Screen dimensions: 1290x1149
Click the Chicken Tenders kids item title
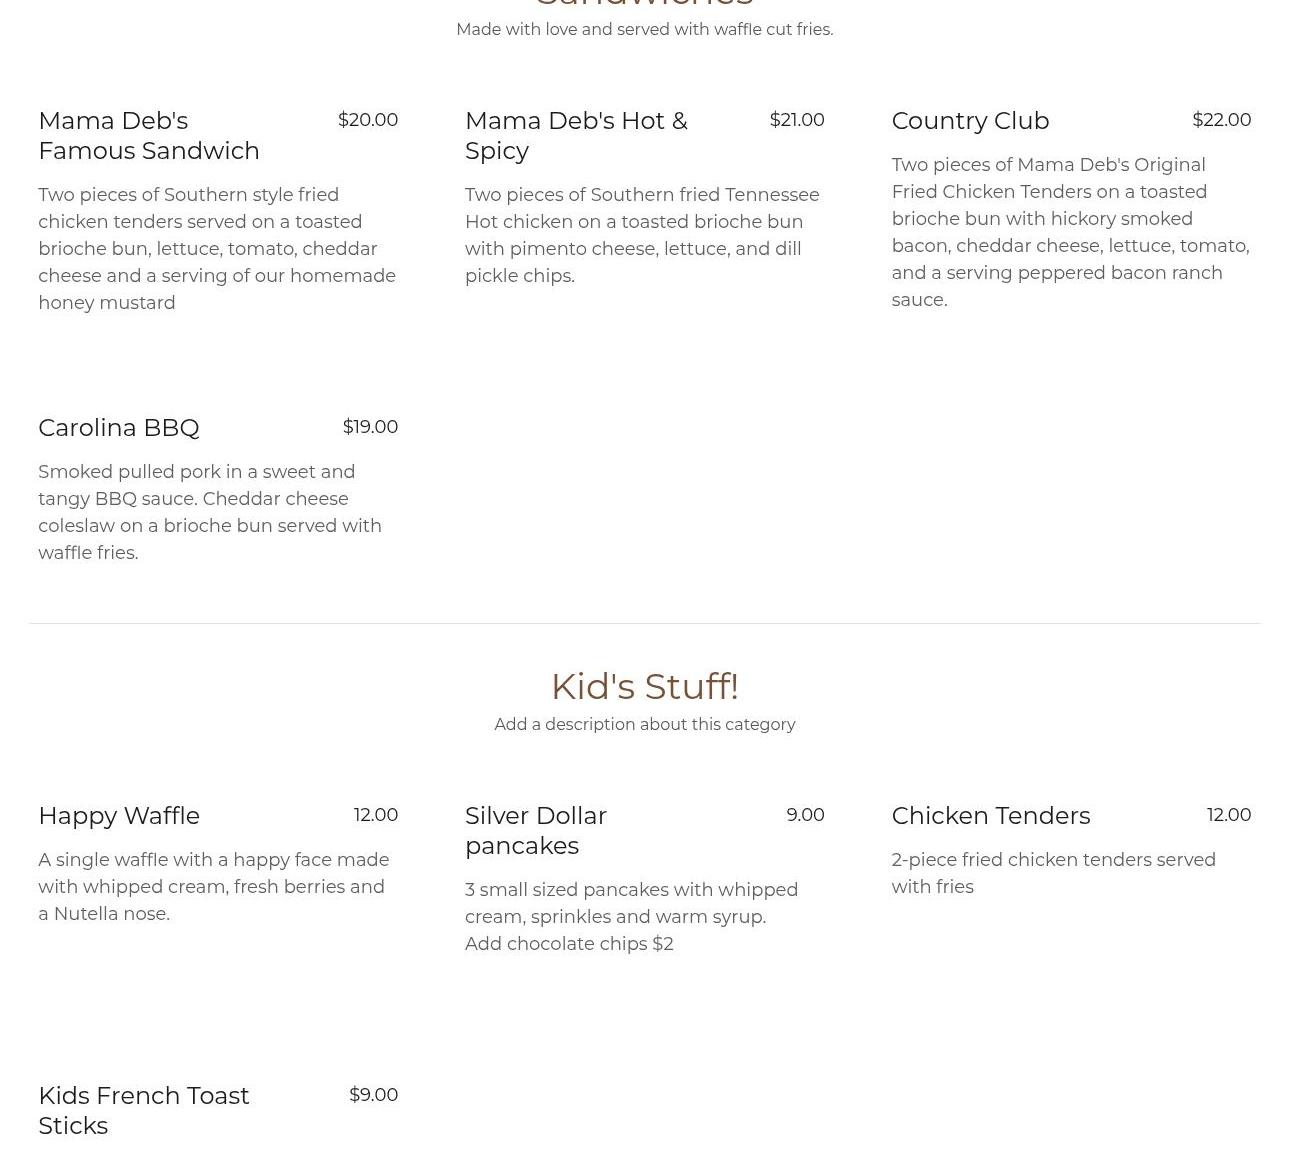point(990,816)
